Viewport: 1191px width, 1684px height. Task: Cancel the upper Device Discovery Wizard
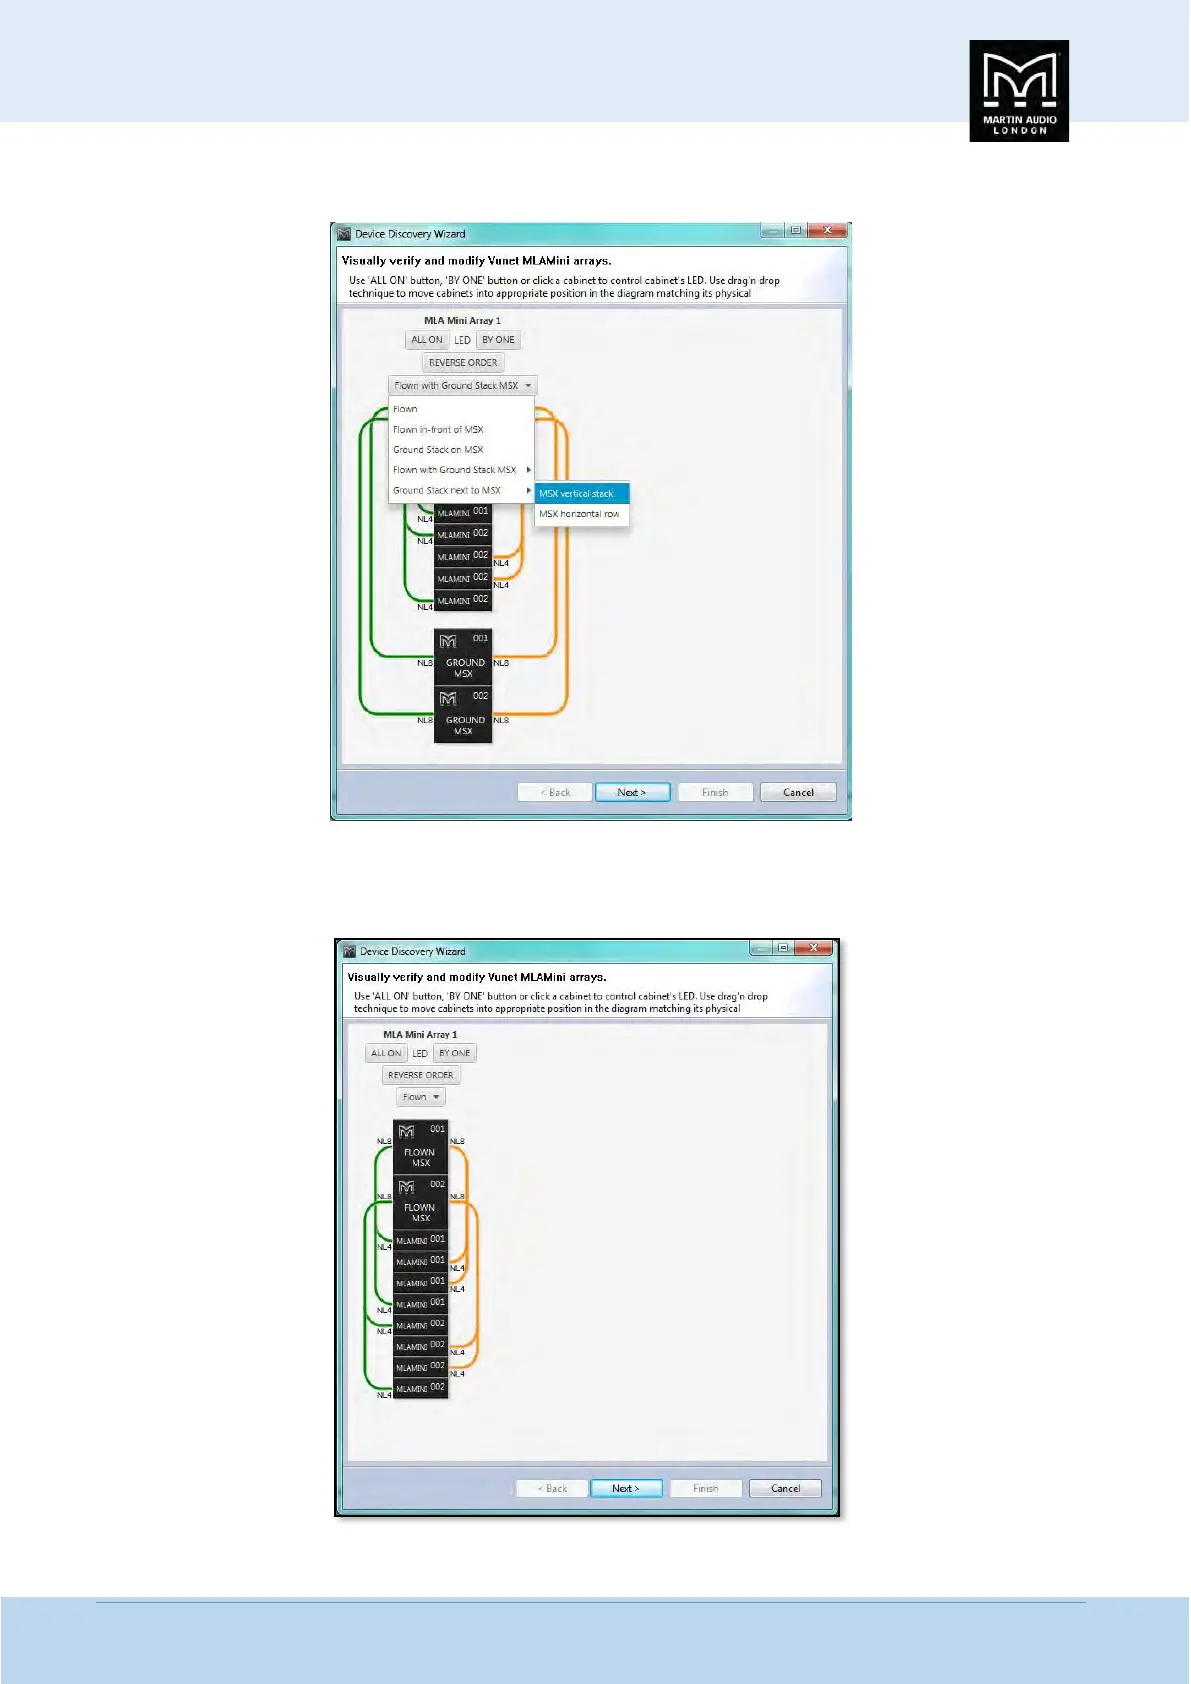point(798,792)
